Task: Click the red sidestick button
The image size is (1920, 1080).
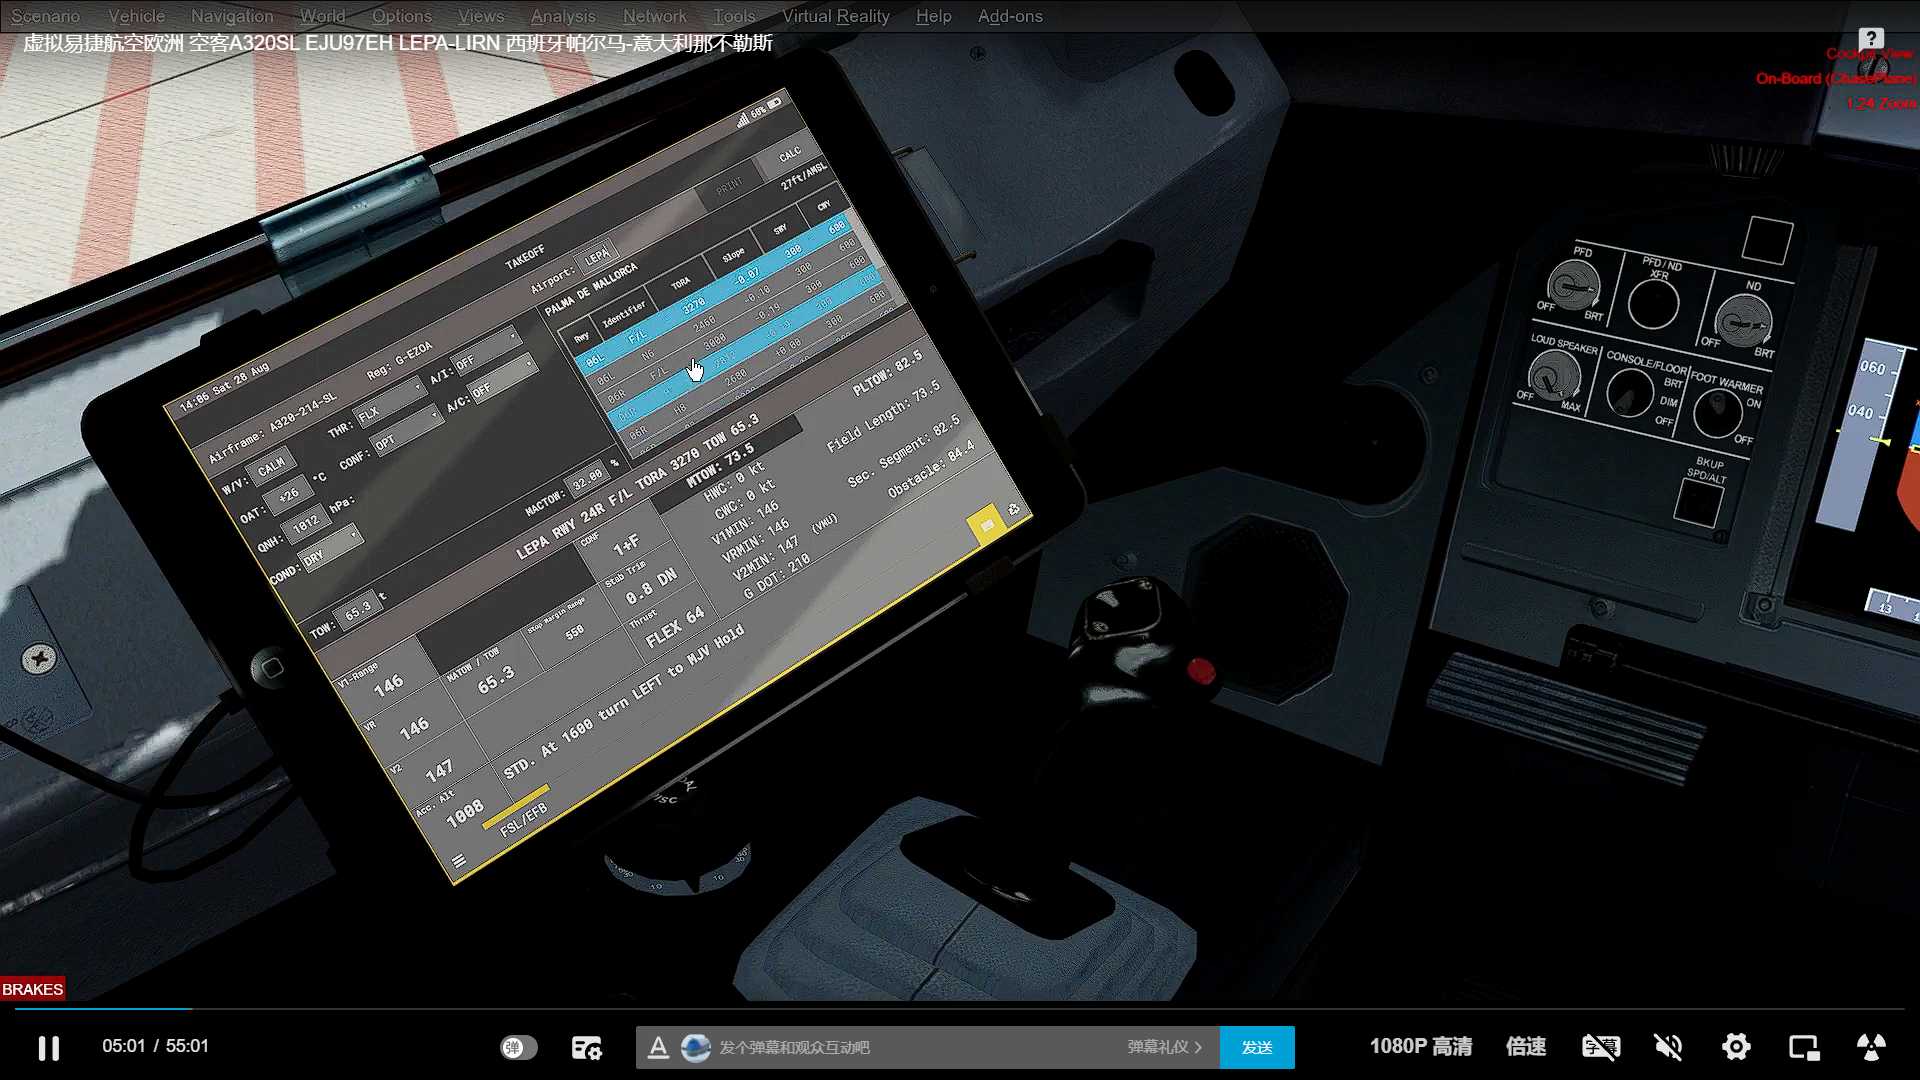Action: click(x=1200, y=671)
